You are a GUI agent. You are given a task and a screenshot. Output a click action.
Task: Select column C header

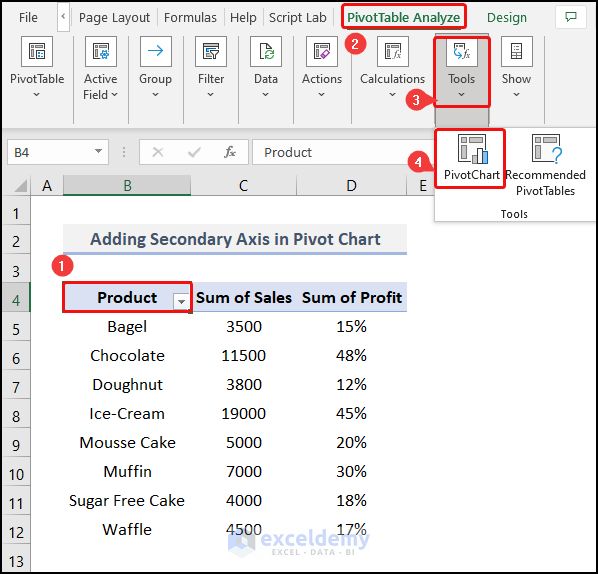click(x=243, y=186)
